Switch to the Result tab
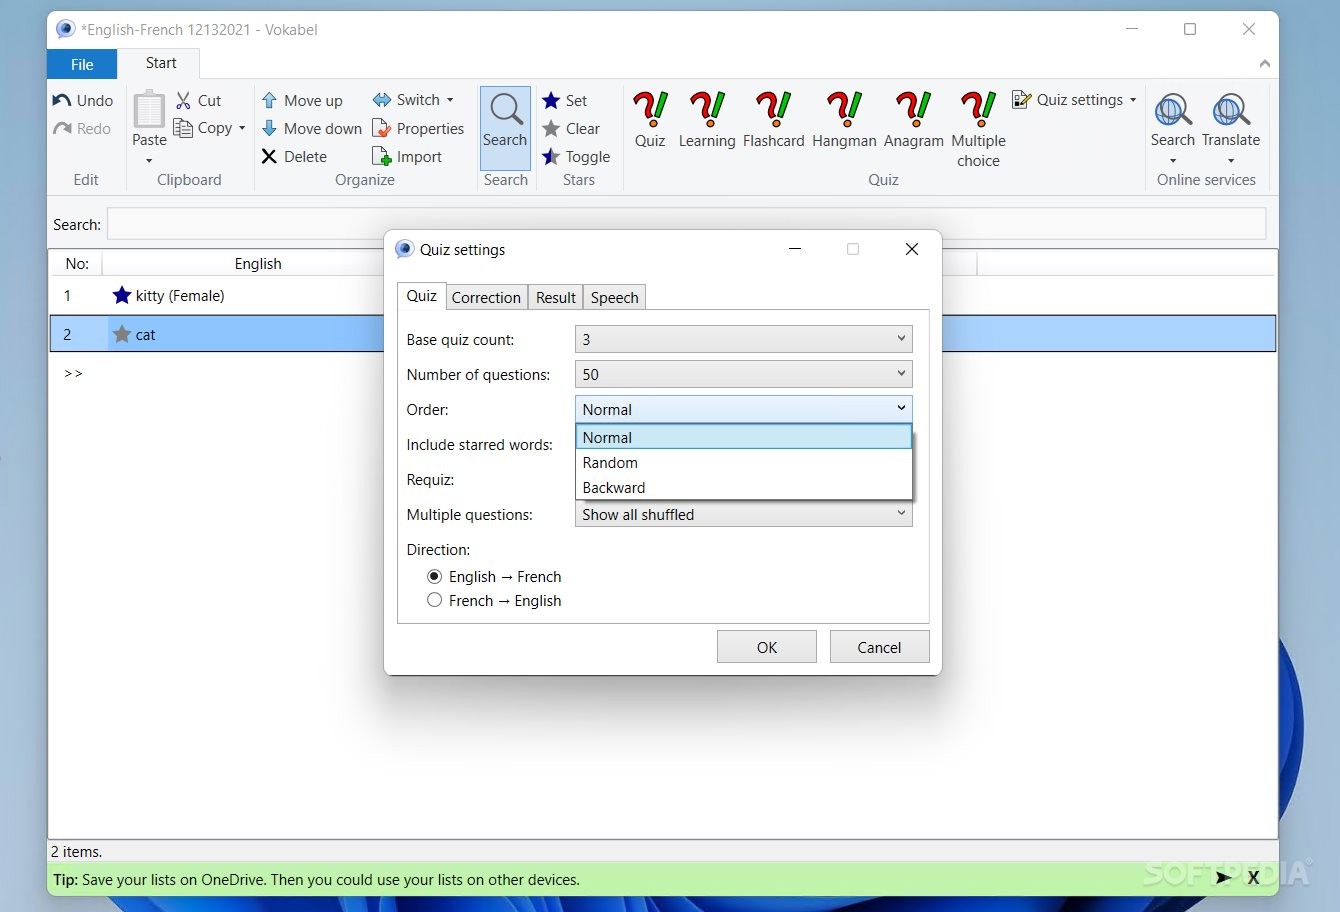1340x912 pixels. click(556, 297)
